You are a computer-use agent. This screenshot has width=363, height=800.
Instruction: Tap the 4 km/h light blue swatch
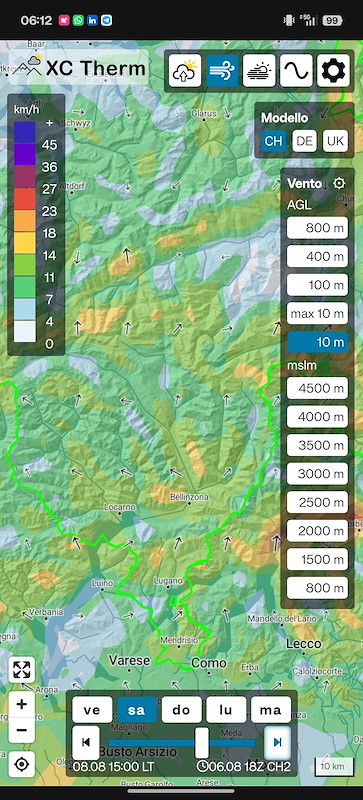25,309
